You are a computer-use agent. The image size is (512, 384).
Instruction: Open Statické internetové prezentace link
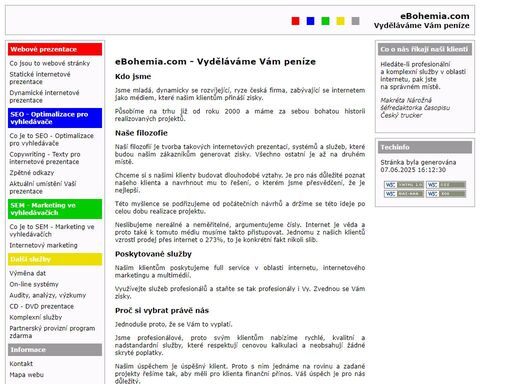click(40, 78)
